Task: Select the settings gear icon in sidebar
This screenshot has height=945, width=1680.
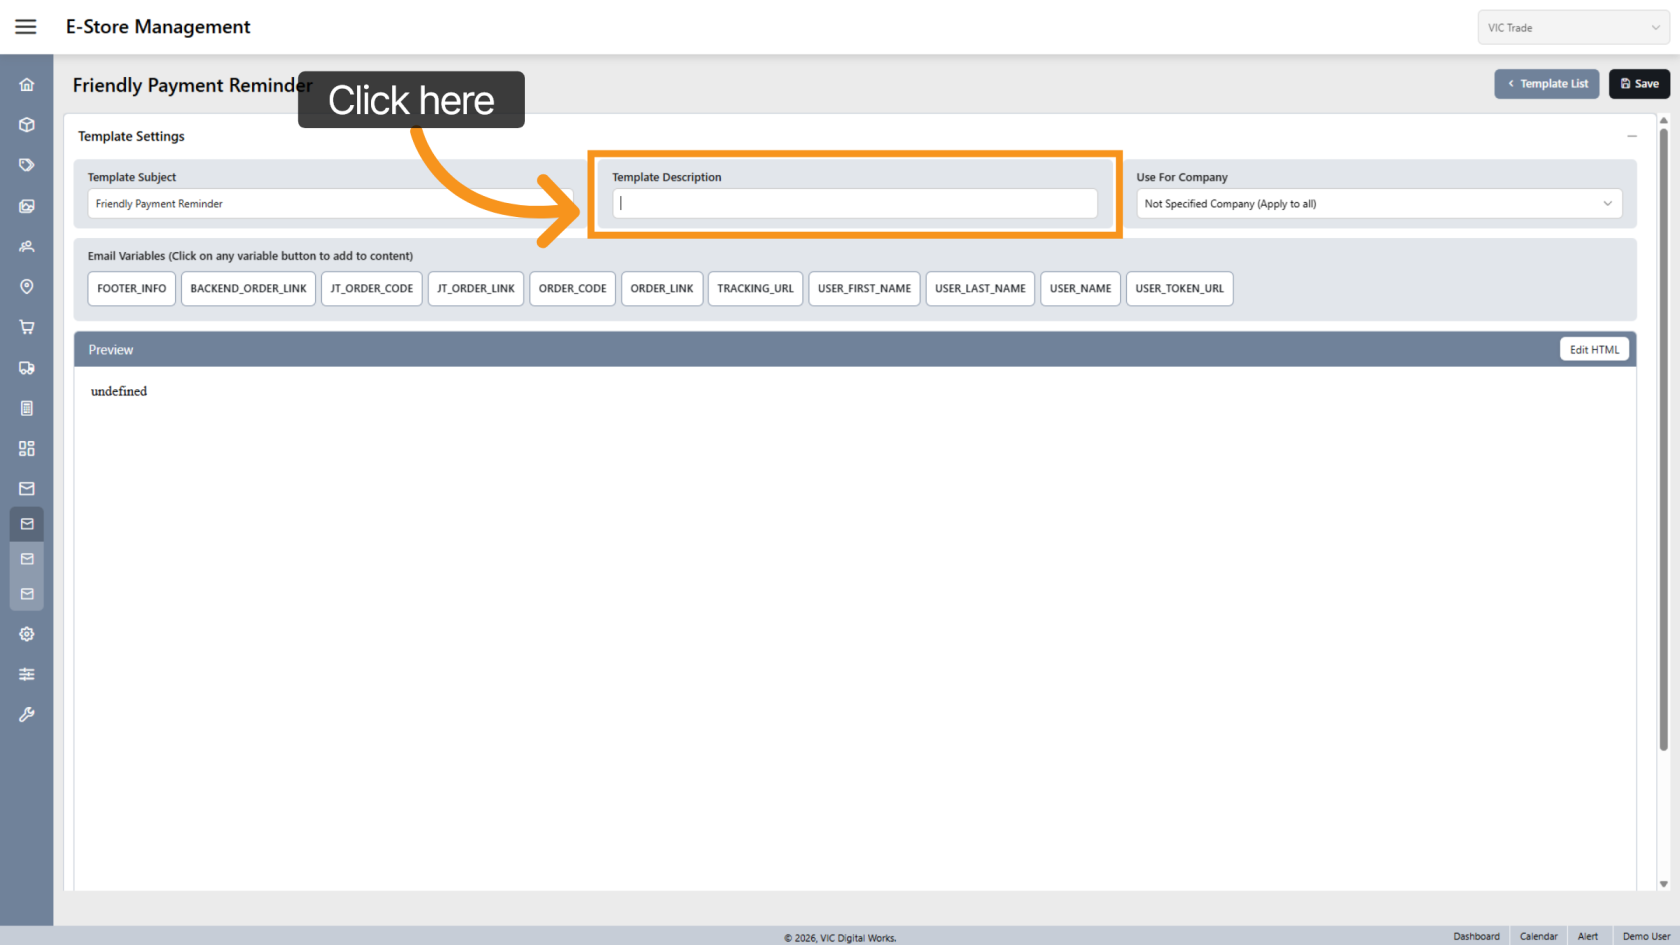Action: [26, 633]
